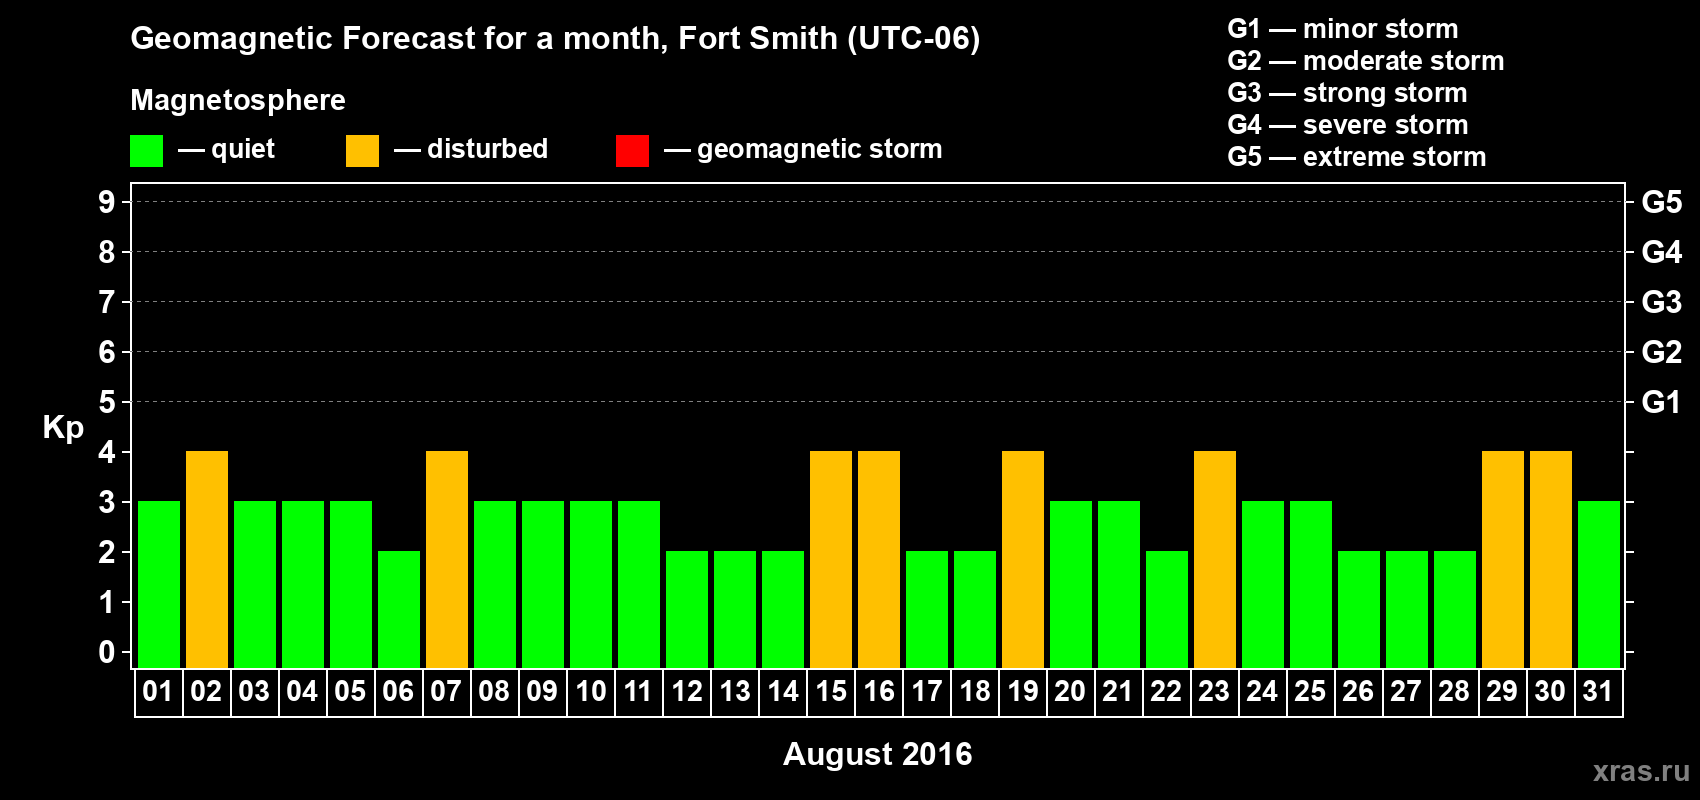Click date label 24 on the x-axis
The image size is (1700, 800).
1262,692
